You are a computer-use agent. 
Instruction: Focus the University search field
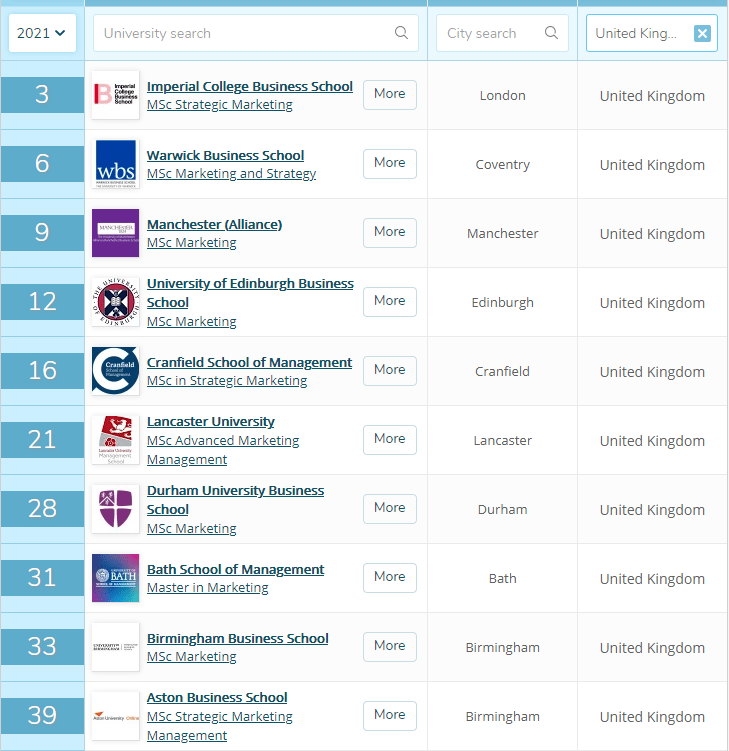tap(256, 33)
